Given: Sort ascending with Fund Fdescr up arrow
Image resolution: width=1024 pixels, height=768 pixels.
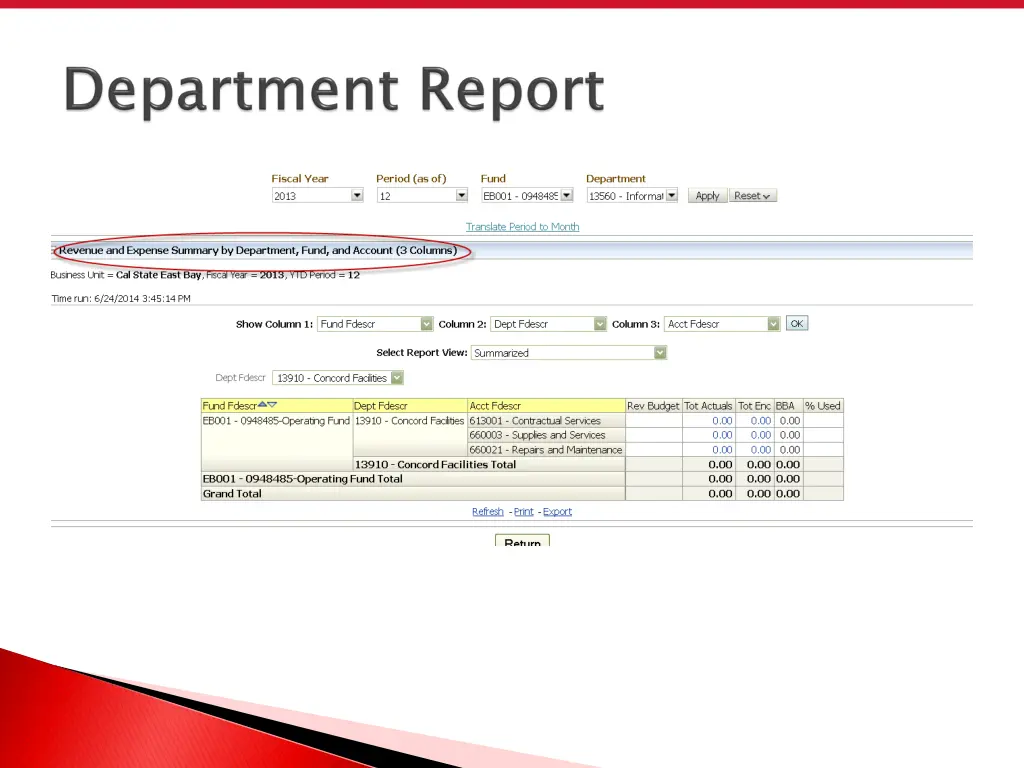Looking at the screenshot, I should tap(263, 404).
